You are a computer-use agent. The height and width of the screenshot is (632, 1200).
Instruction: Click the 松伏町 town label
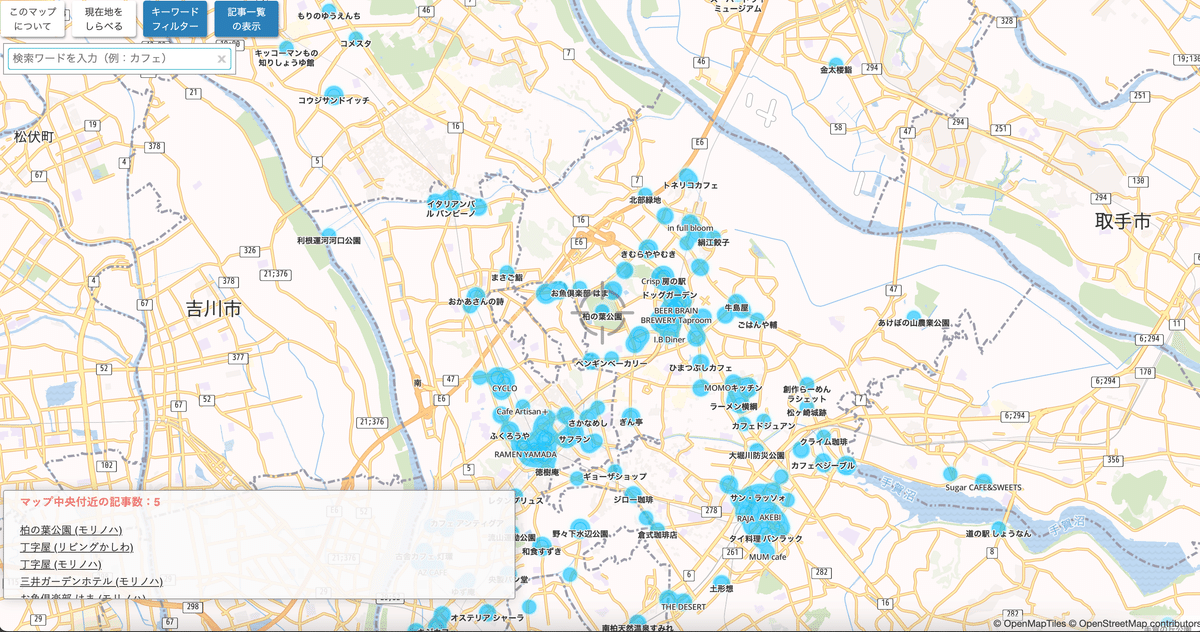click(x=35, y=136)
